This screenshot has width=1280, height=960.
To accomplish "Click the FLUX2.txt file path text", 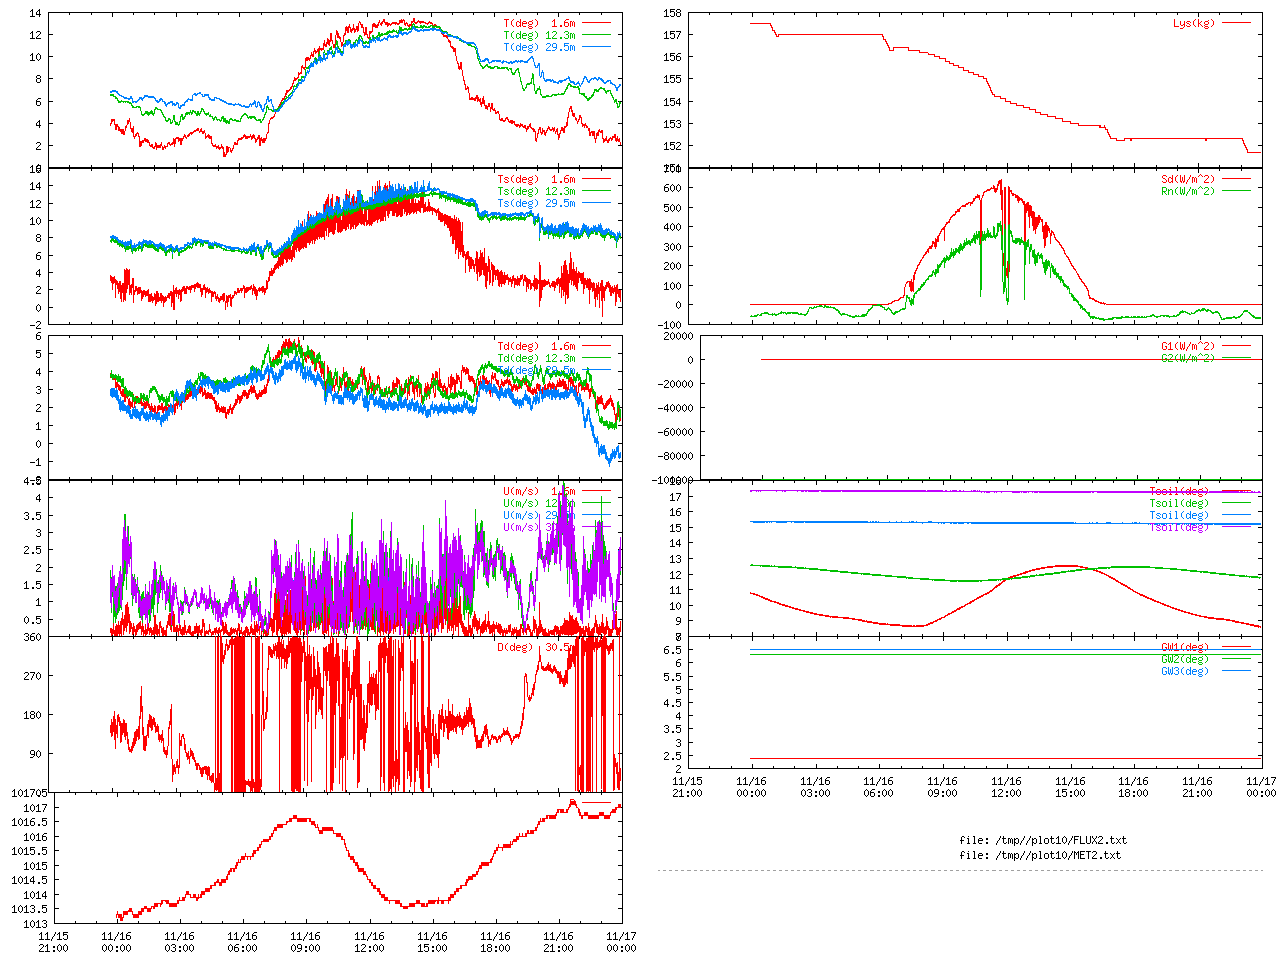I will tap(1042, 840).
